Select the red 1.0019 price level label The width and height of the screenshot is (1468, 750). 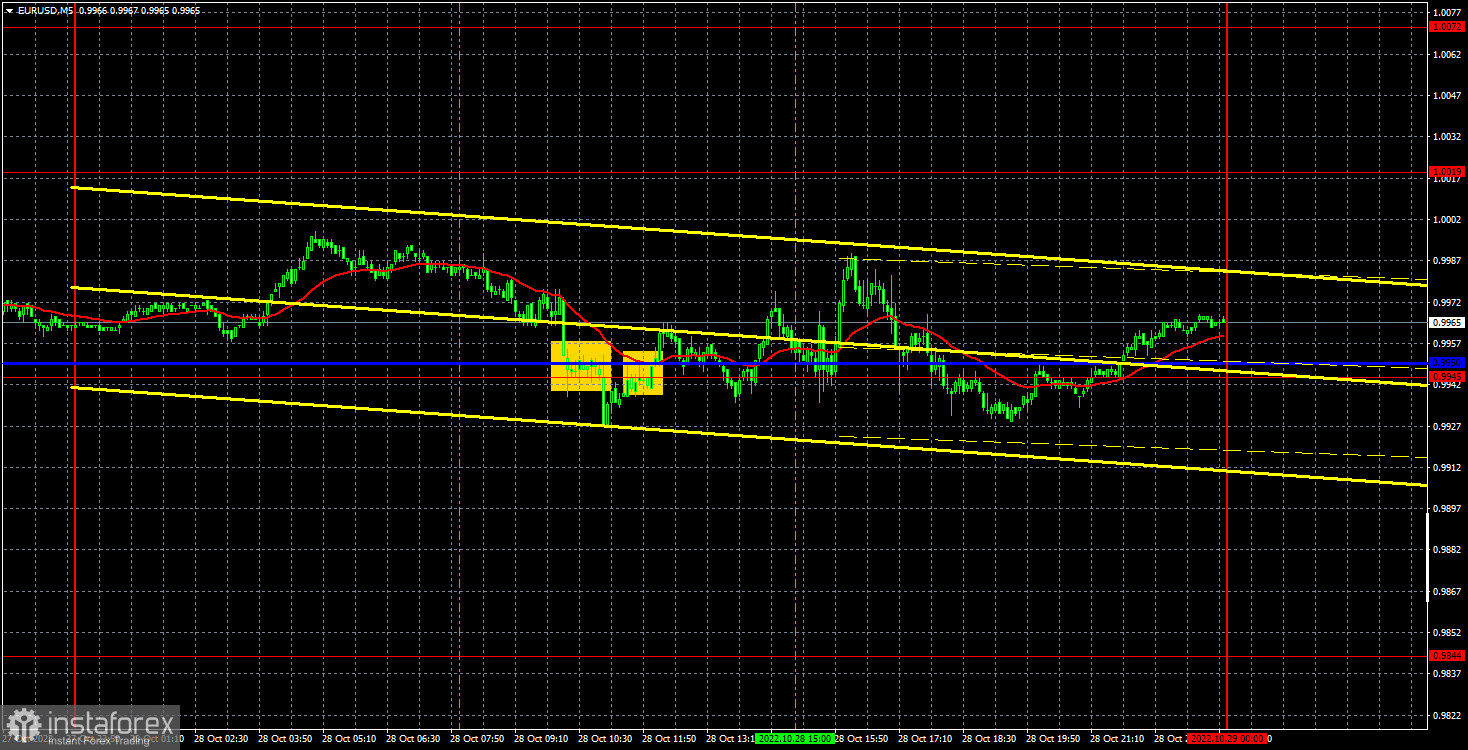pos(1447,172)
